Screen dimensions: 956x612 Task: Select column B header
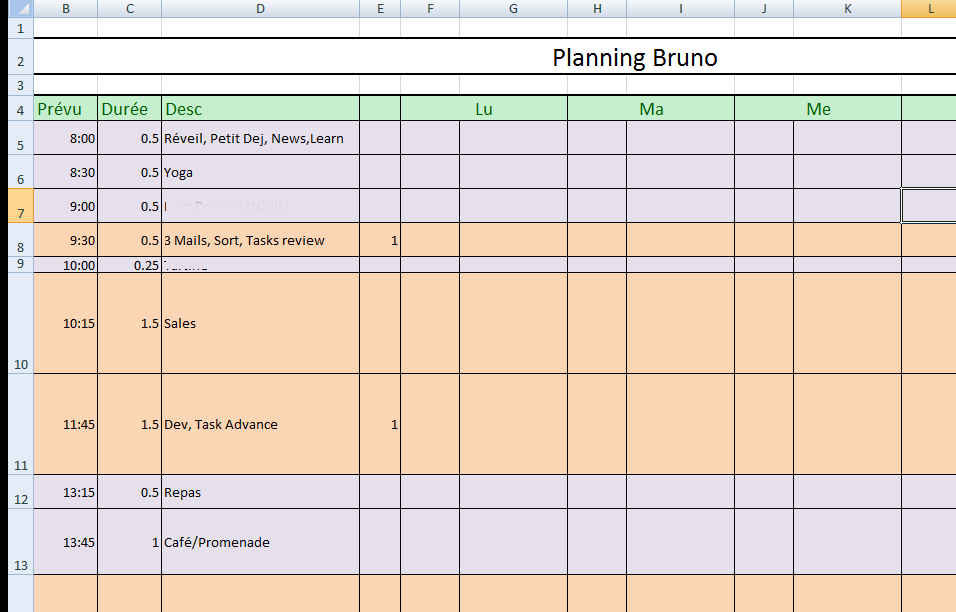pos(65,9)
